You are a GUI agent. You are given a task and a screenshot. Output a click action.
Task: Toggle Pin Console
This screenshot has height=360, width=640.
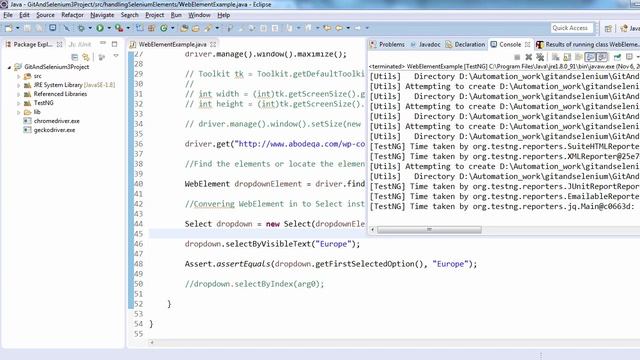tap(617, 57)
